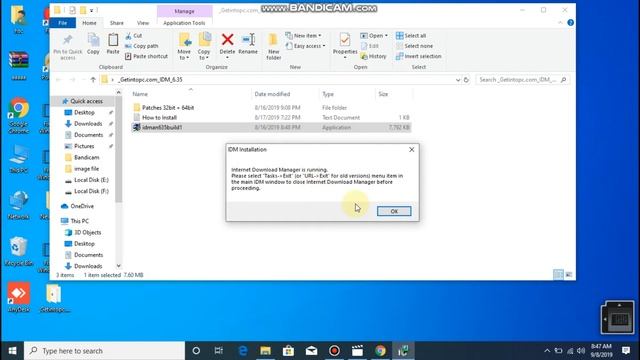The image size is (640, 360).
Task: Click the Up one level arrow
Action: pyautogui.click(x=93, y=80)
